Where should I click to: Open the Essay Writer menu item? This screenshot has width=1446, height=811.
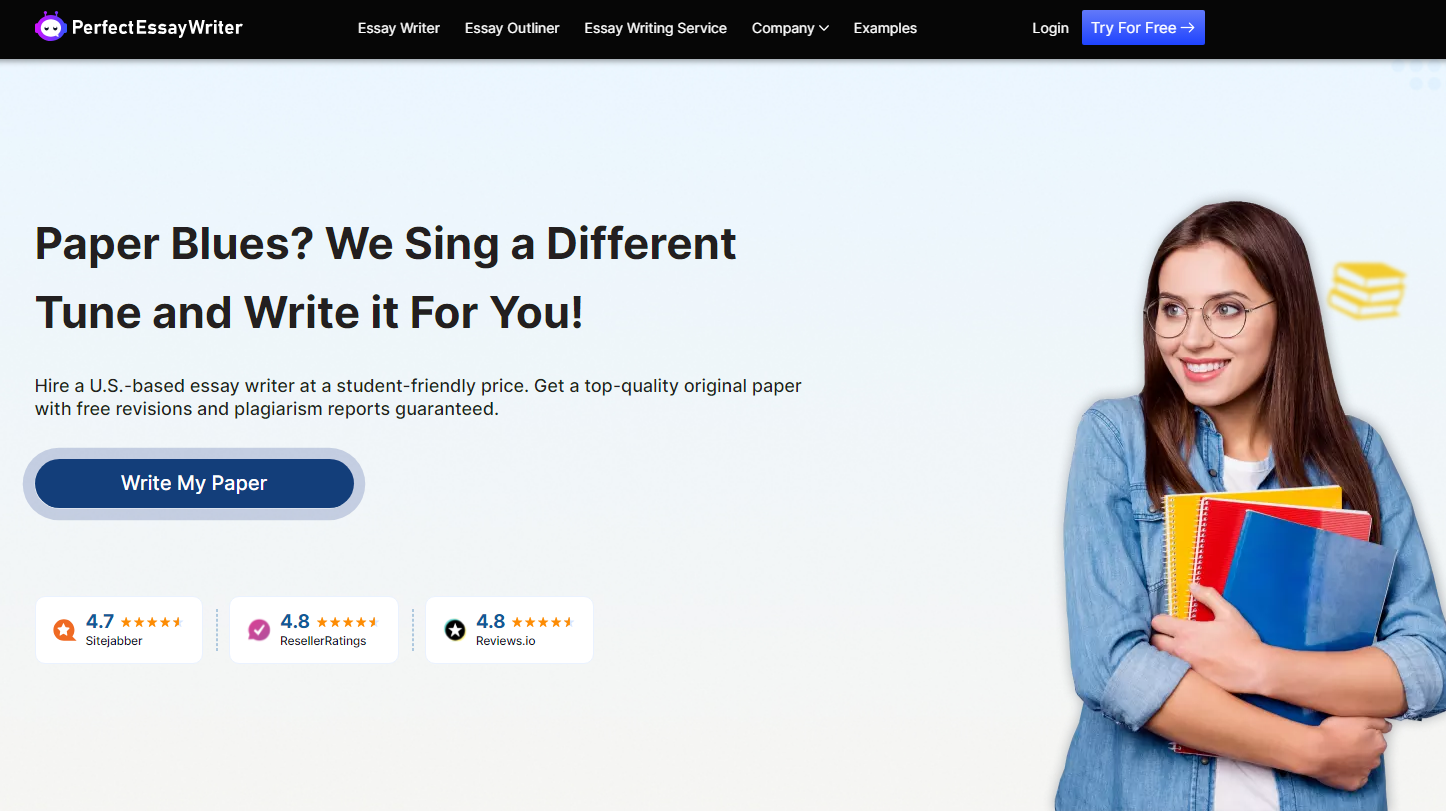coord(399,28)
